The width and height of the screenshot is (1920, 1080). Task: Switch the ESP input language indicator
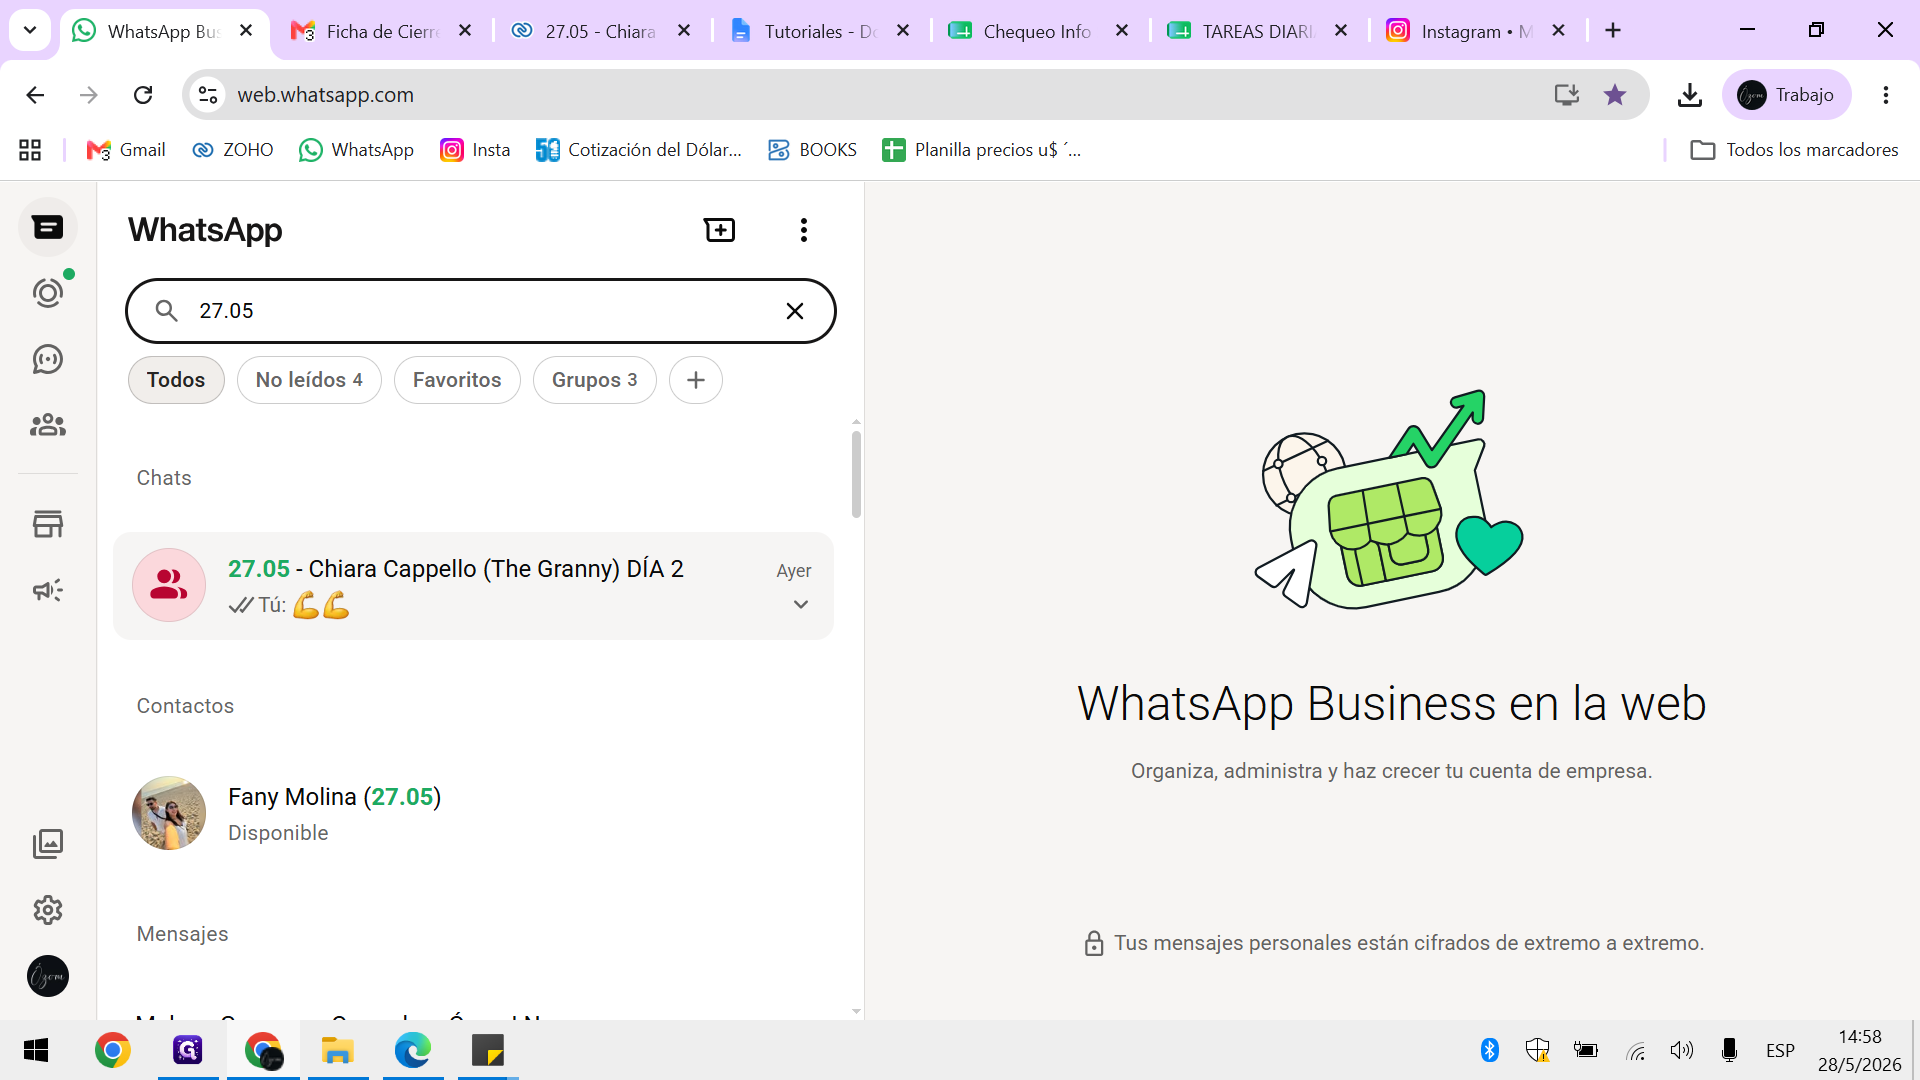(1780, 1050)
